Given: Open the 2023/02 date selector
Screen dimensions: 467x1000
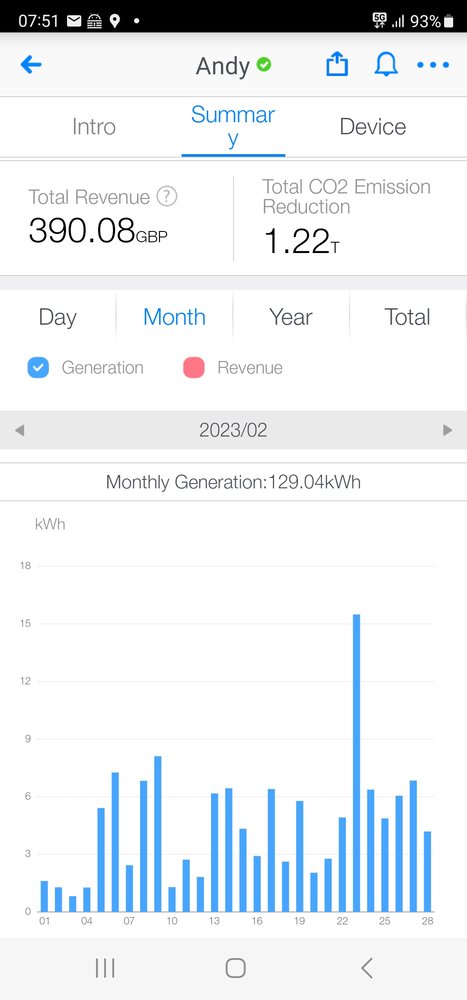Looking at the screenshot, I should pos(233,430).
